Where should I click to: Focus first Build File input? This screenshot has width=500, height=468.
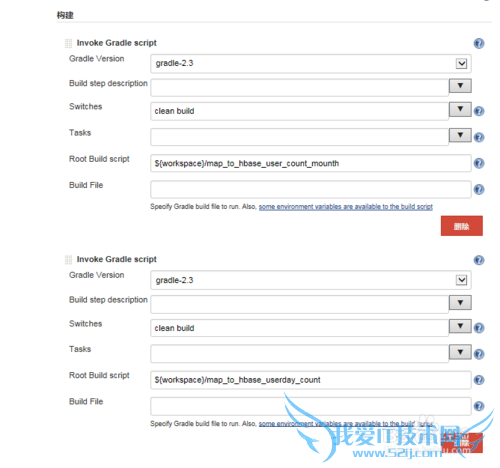(311, 189)
